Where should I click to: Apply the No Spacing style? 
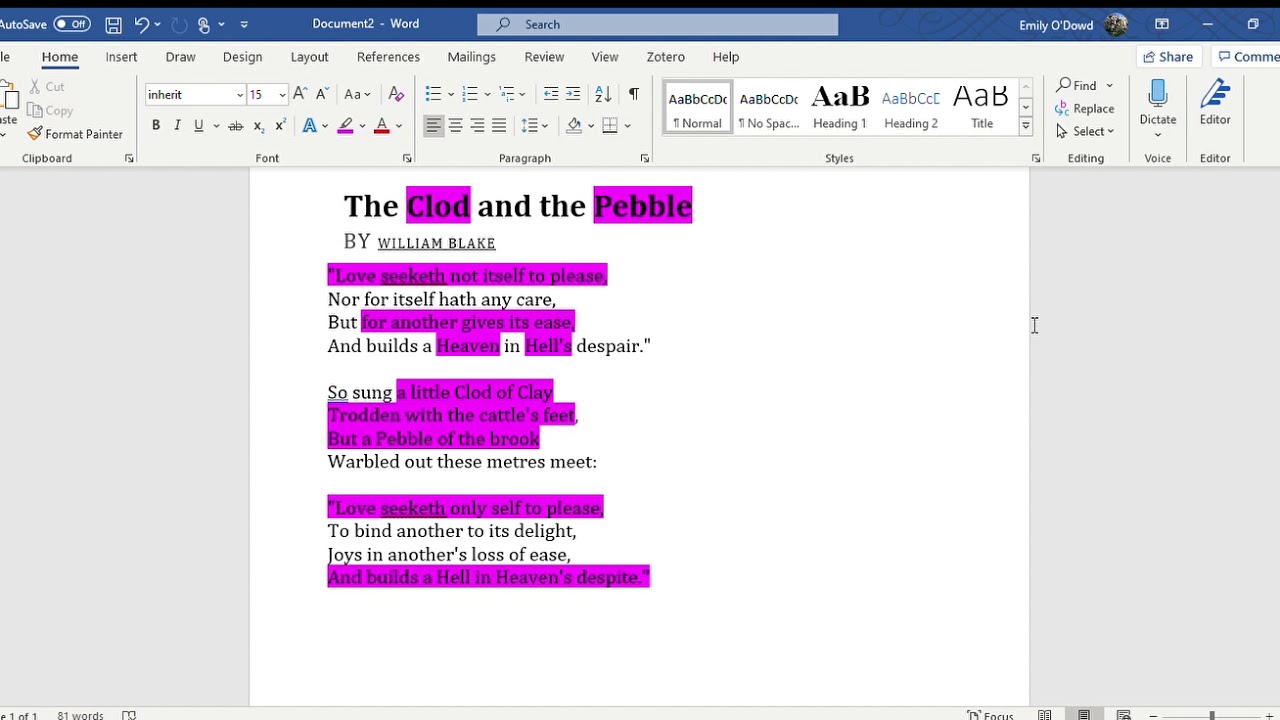click(x=768, y=107)
